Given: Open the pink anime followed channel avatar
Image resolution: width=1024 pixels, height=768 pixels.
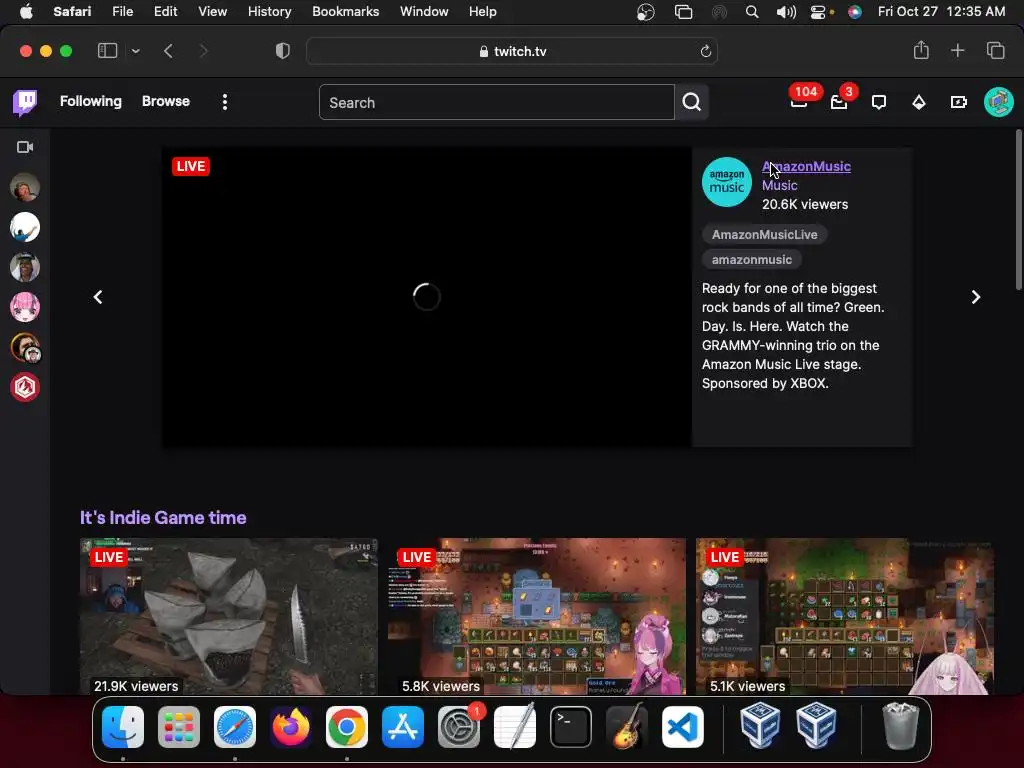Looking at the screenshot, I should (x=25, y=307).
